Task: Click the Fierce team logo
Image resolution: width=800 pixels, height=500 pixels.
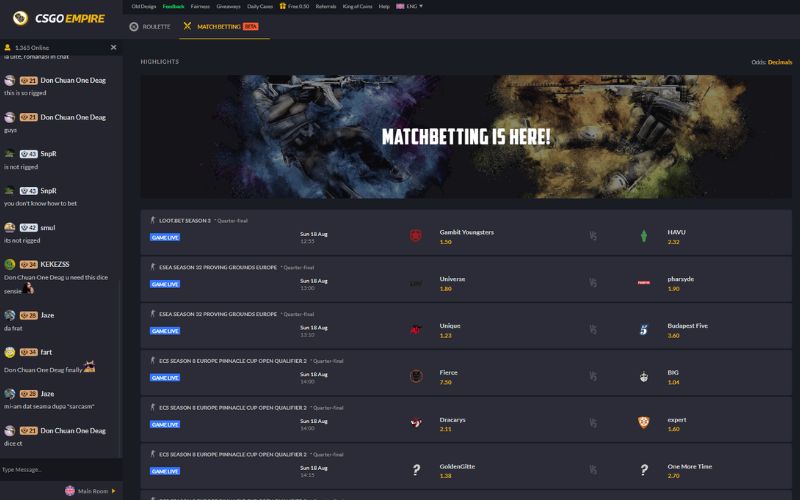Action: tap(416, 377)
